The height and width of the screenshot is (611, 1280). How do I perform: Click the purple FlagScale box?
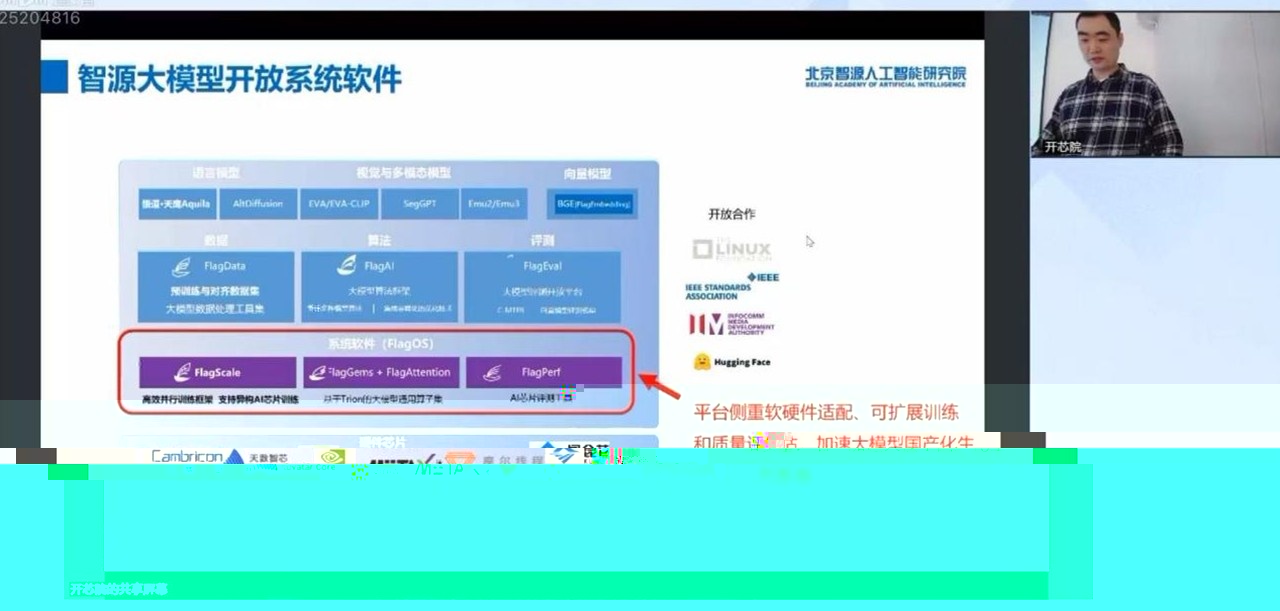(x=217, y=372)
